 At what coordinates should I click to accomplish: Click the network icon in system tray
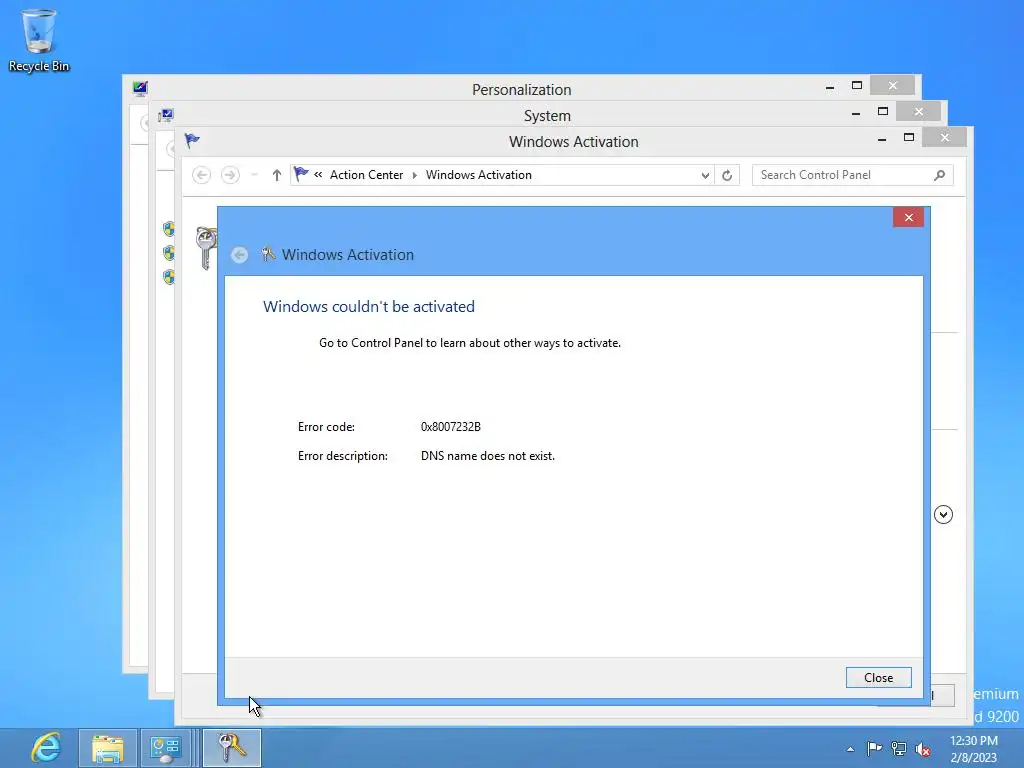[x=899, y=749]
